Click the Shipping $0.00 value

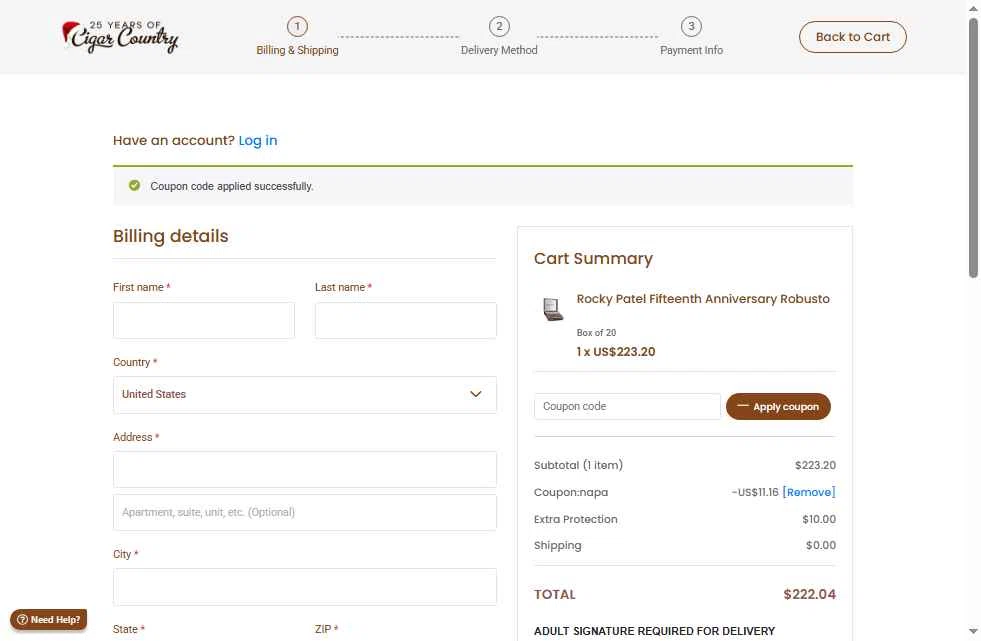pos(820,545)
